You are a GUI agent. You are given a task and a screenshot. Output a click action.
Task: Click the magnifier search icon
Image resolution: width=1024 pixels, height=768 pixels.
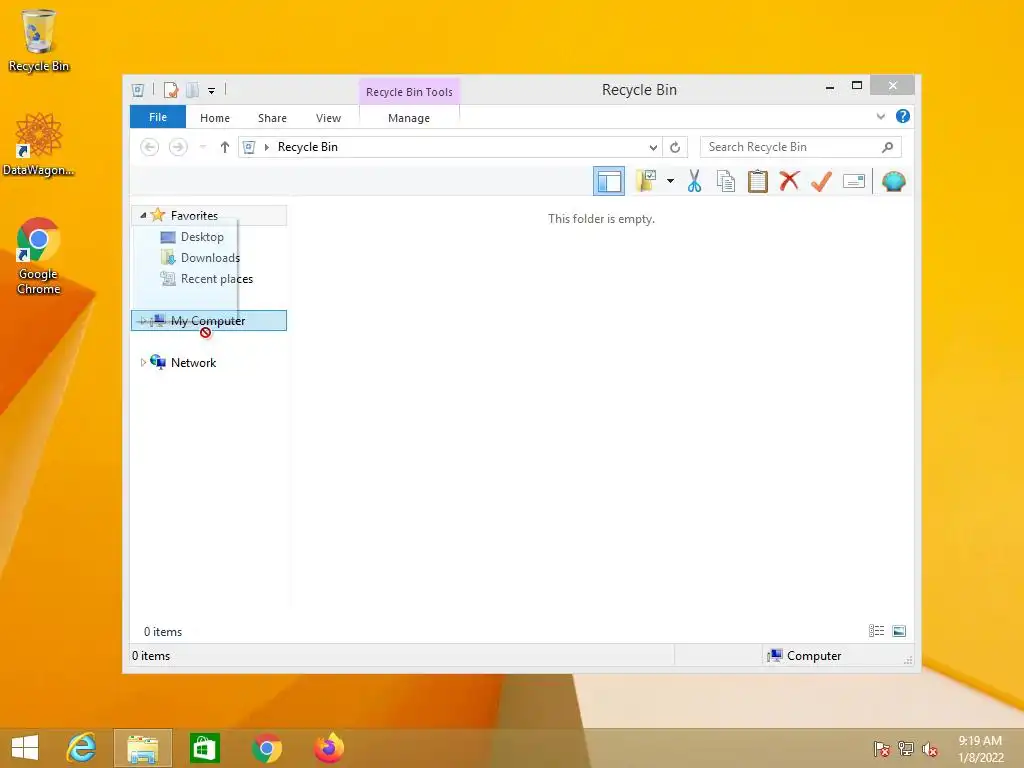pyautogui.click(x=887, y=147)
